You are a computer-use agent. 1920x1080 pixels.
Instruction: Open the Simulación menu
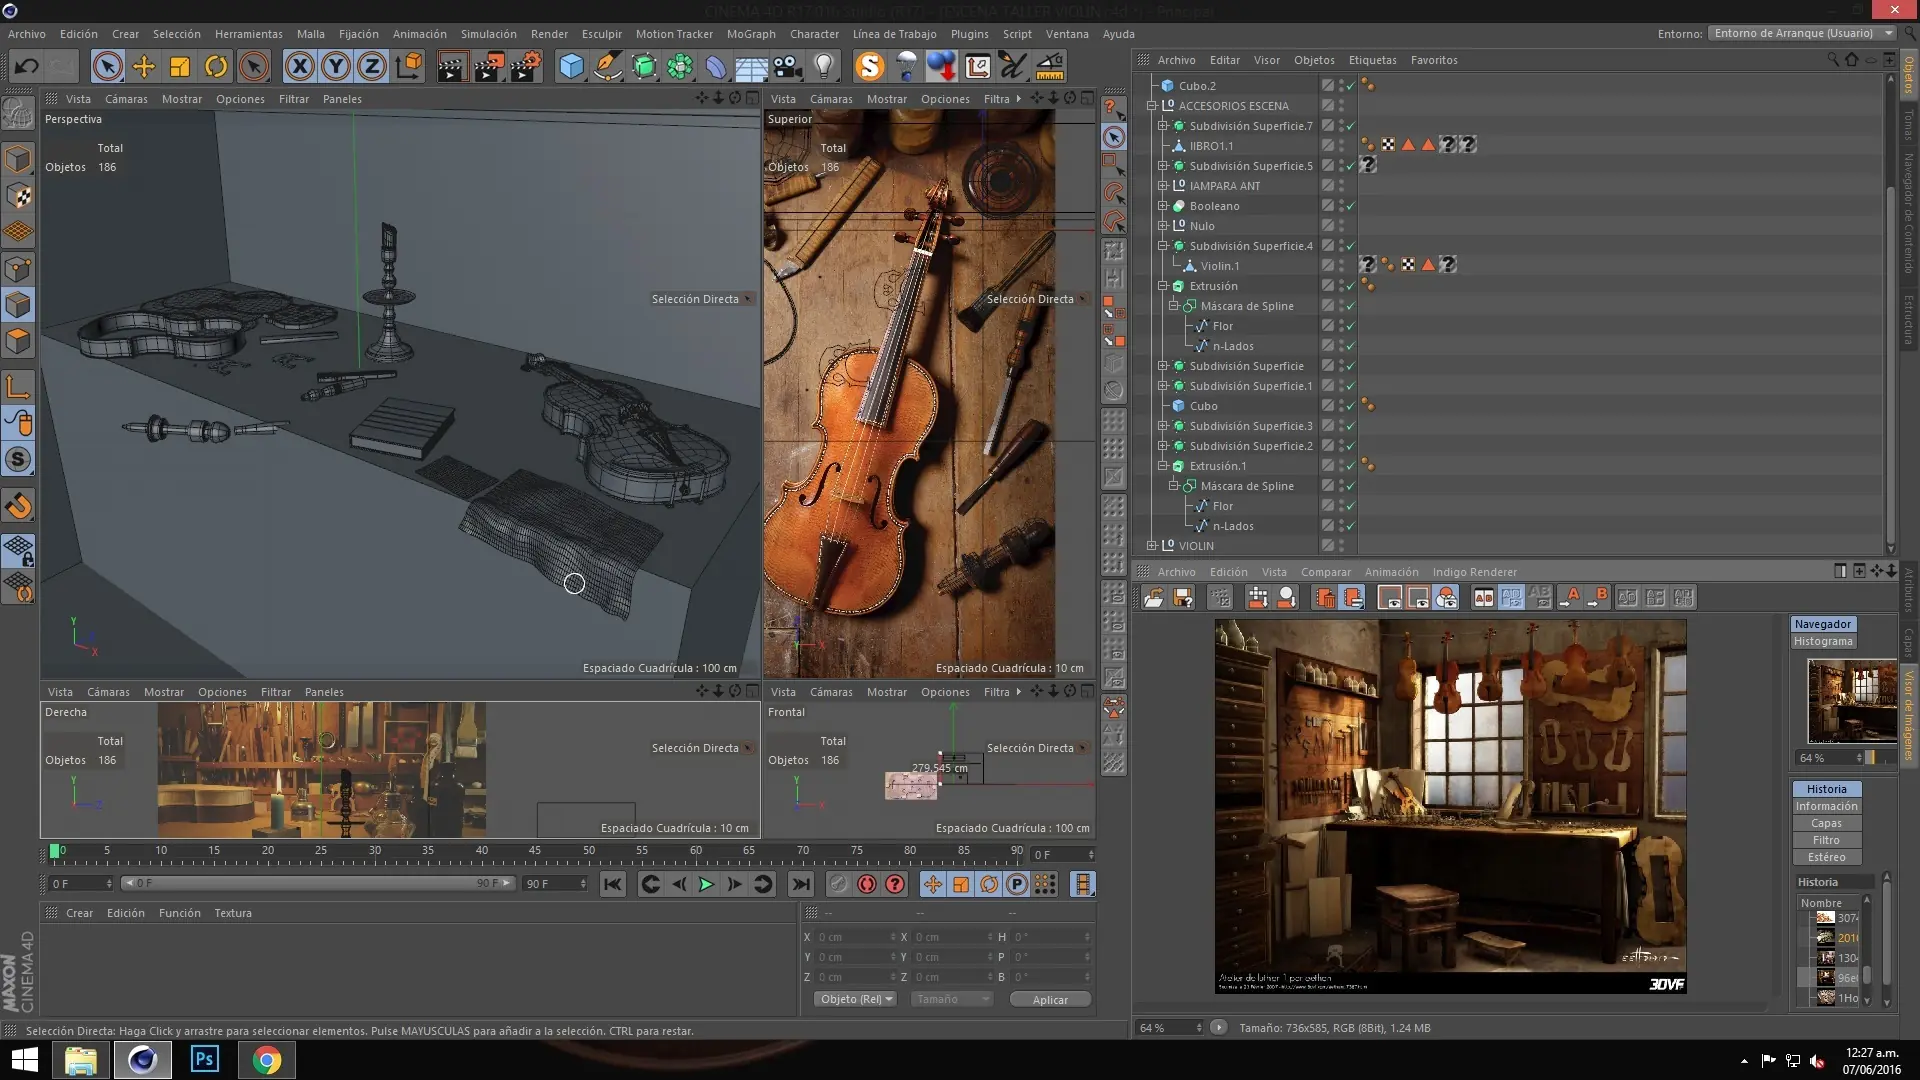488,34
